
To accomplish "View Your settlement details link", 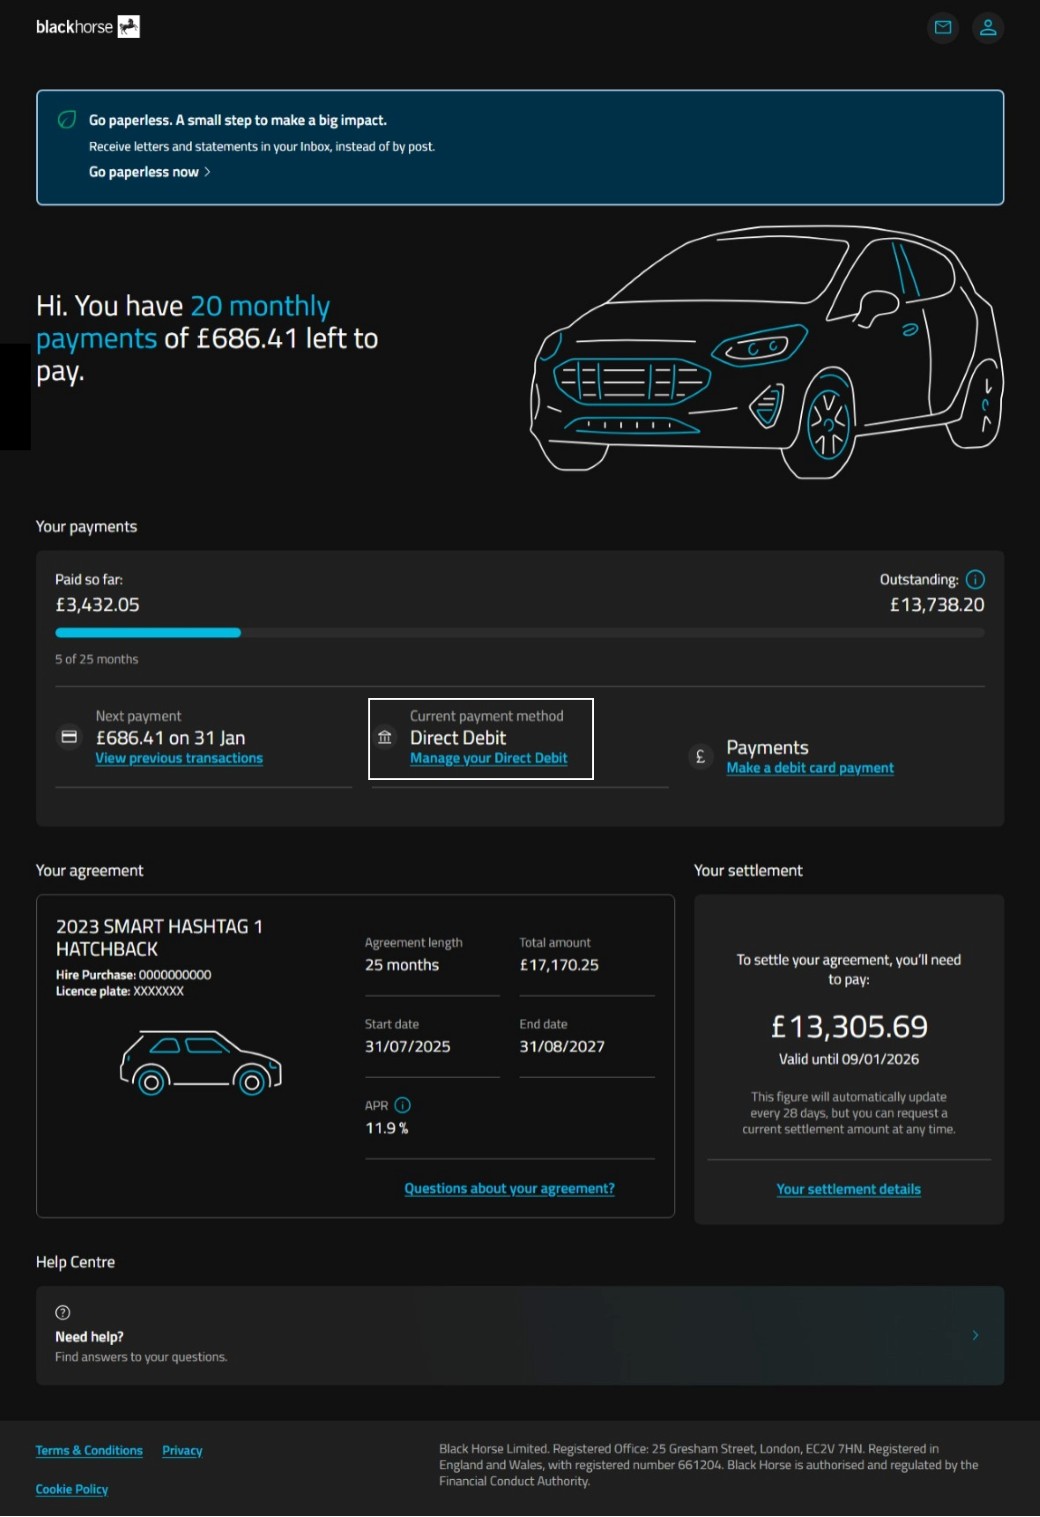I will (x=848, y=1190).
